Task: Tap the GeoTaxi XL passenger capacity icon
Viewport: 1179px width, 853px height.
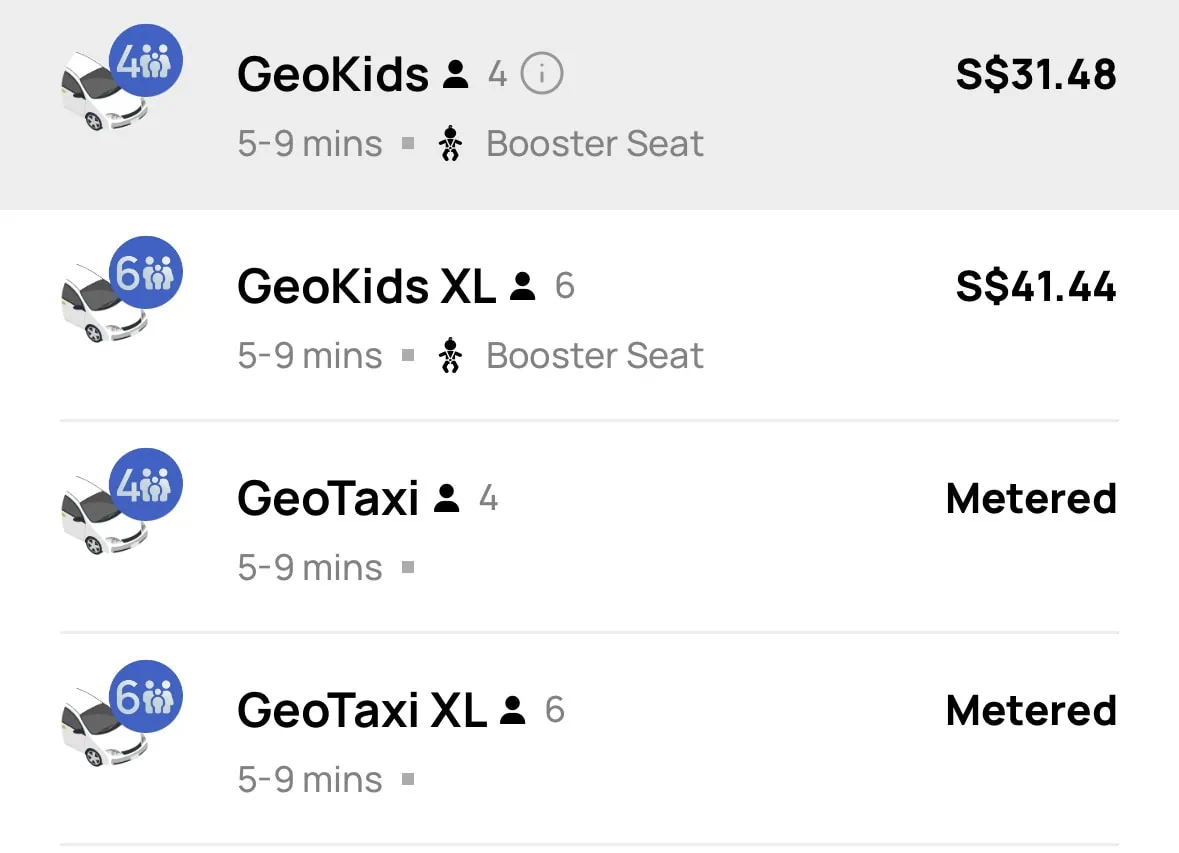Action: click(x=513, y=710)
